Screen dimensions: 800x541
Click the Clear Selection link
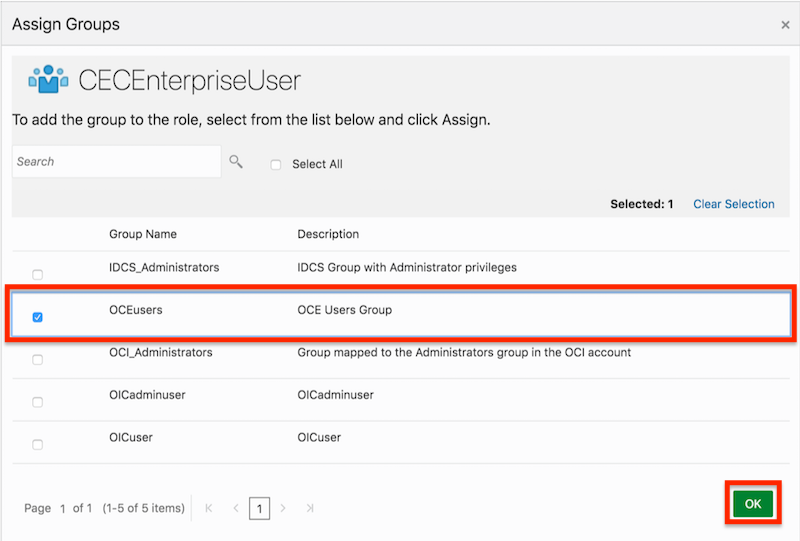coord(733,204)
